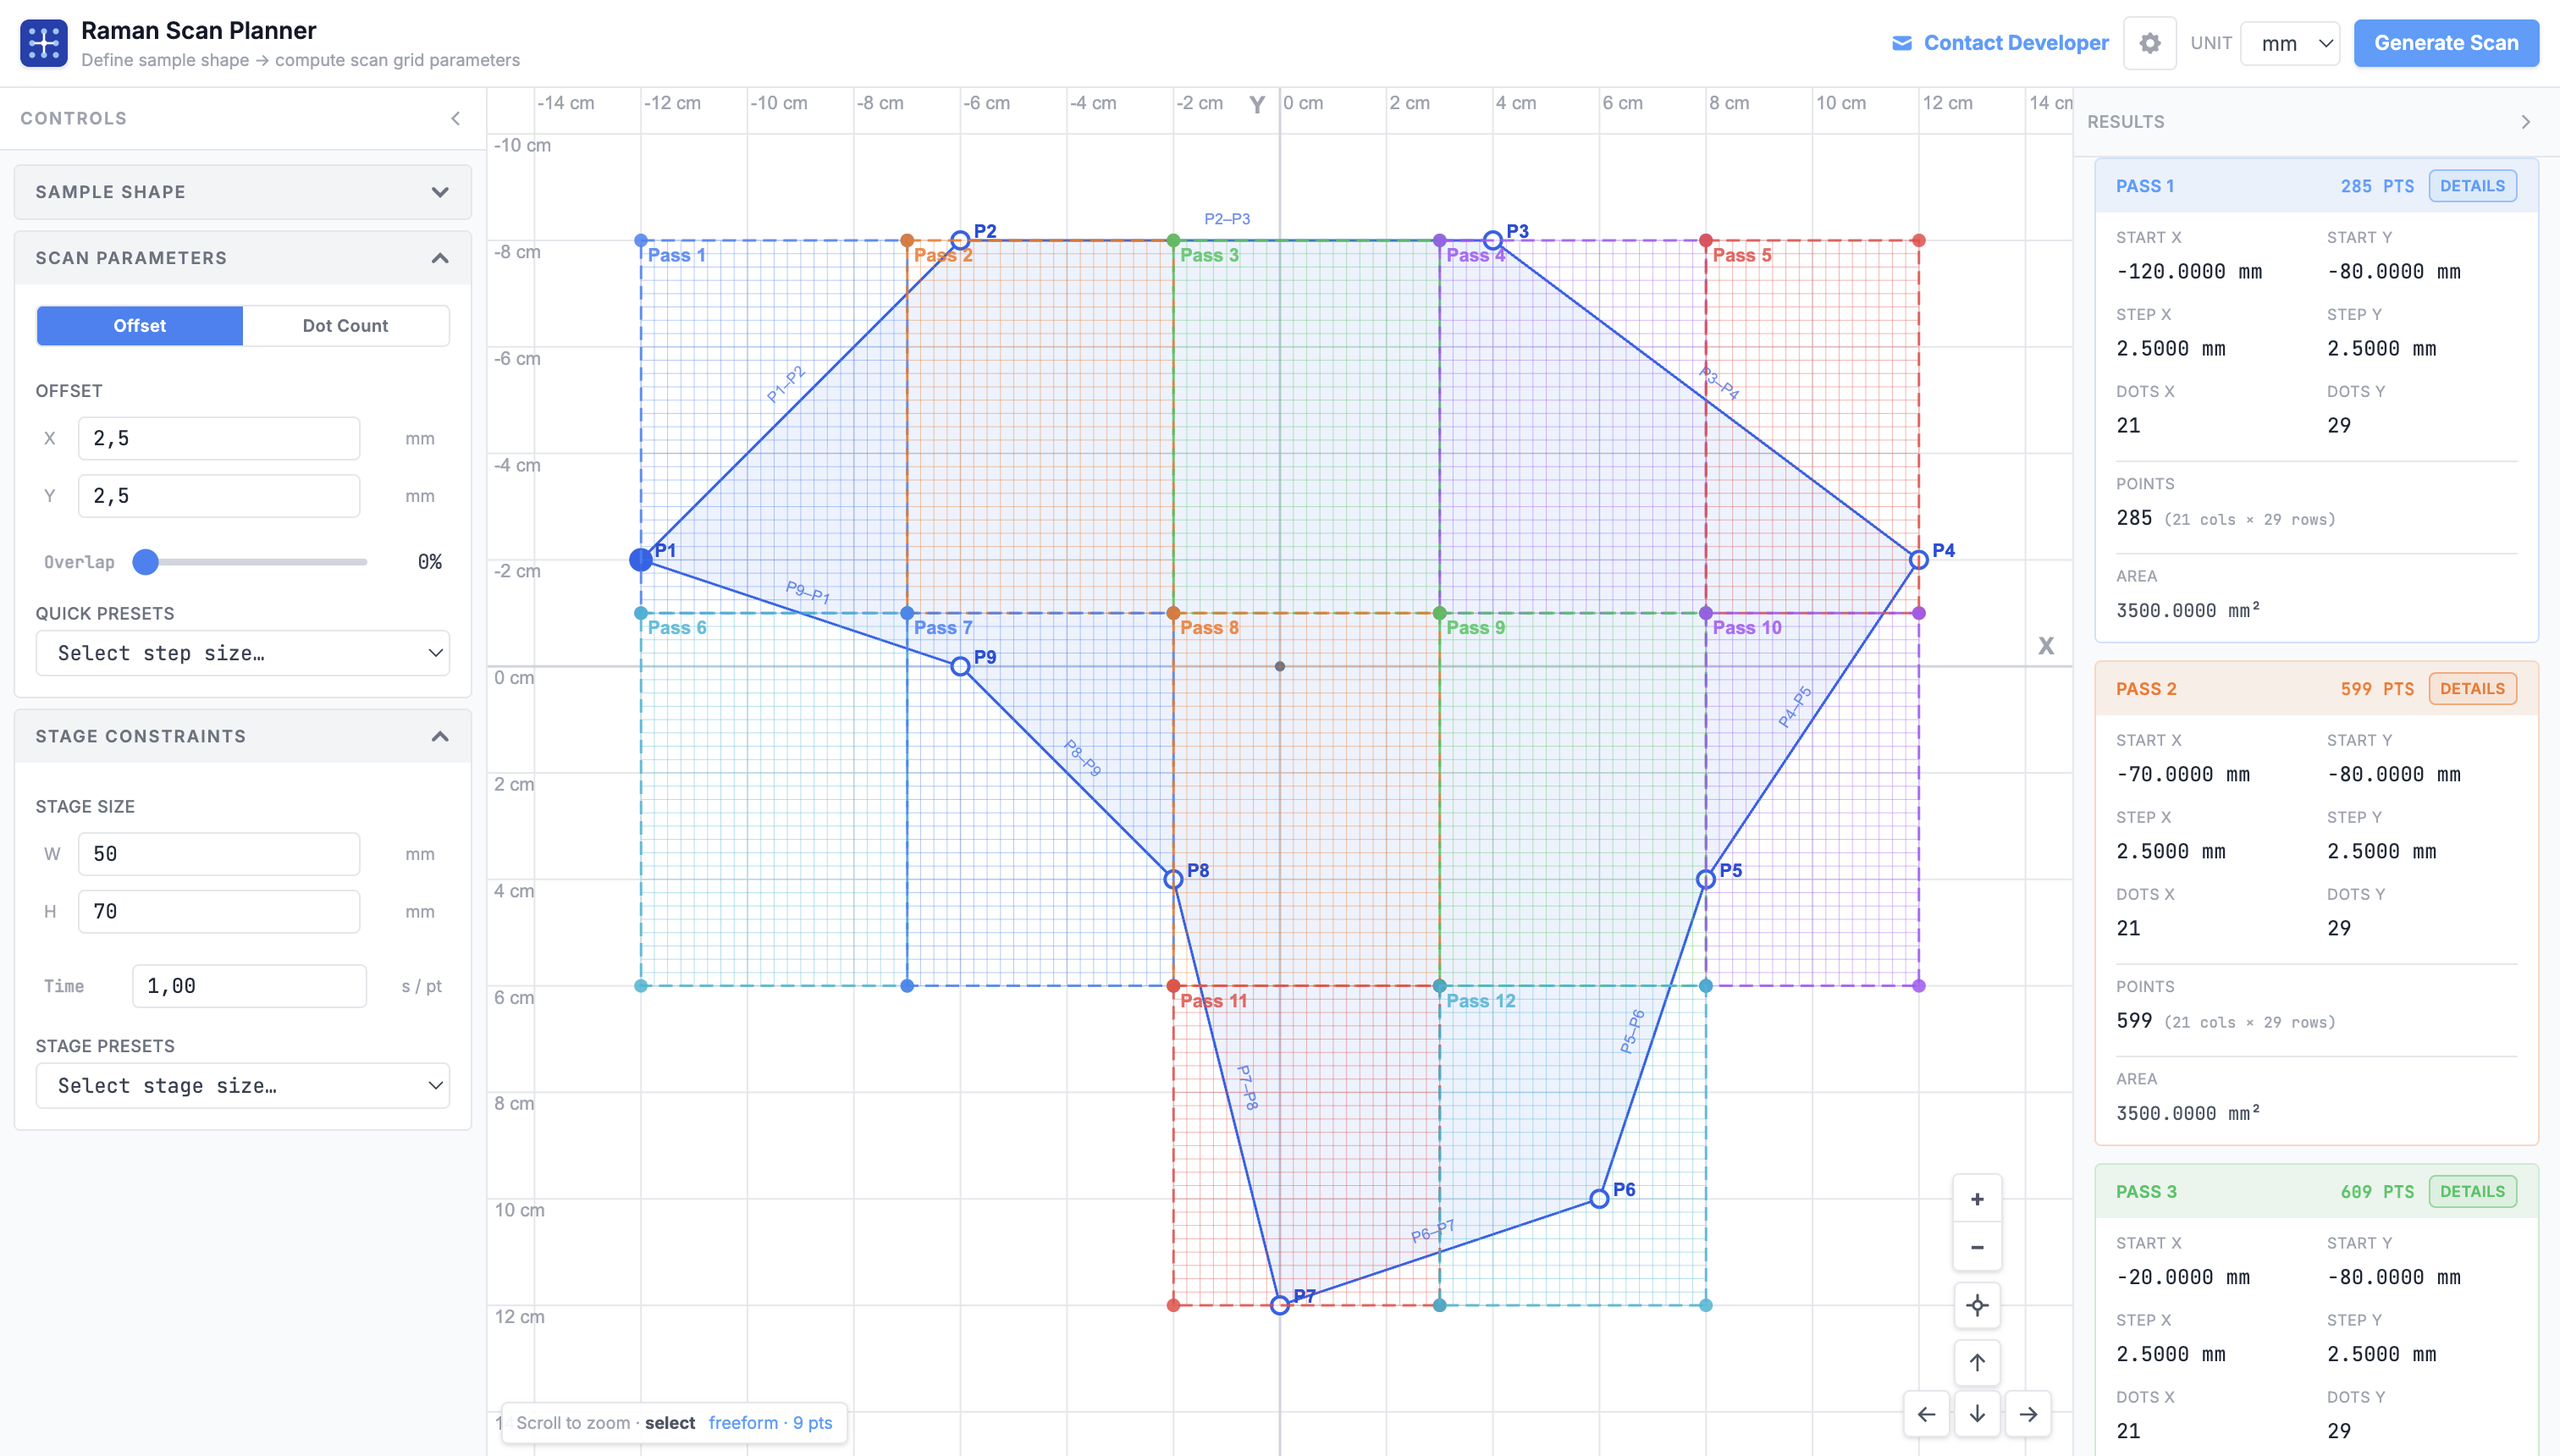Collapse the Controls panel chevron
The height and width of the screenshot is (1456, 2560).
[455, 118]
